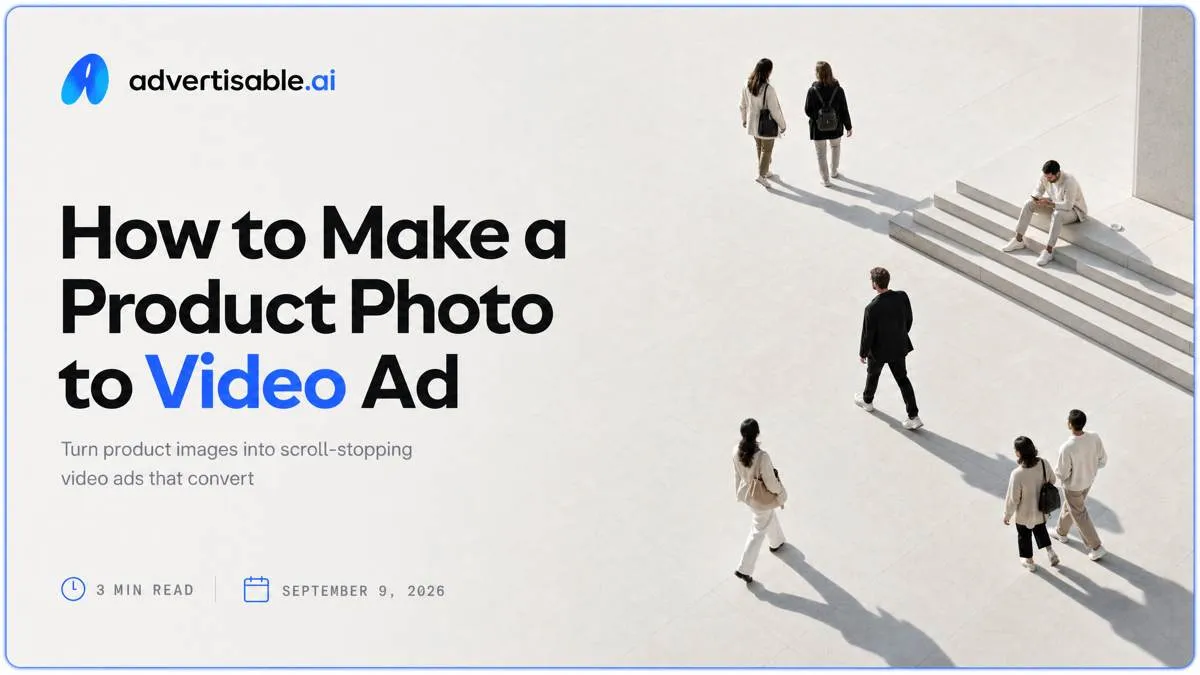
Task: Click subtitle "Turn product images into scroll-stopping"
Action: (x=236, y=450)
